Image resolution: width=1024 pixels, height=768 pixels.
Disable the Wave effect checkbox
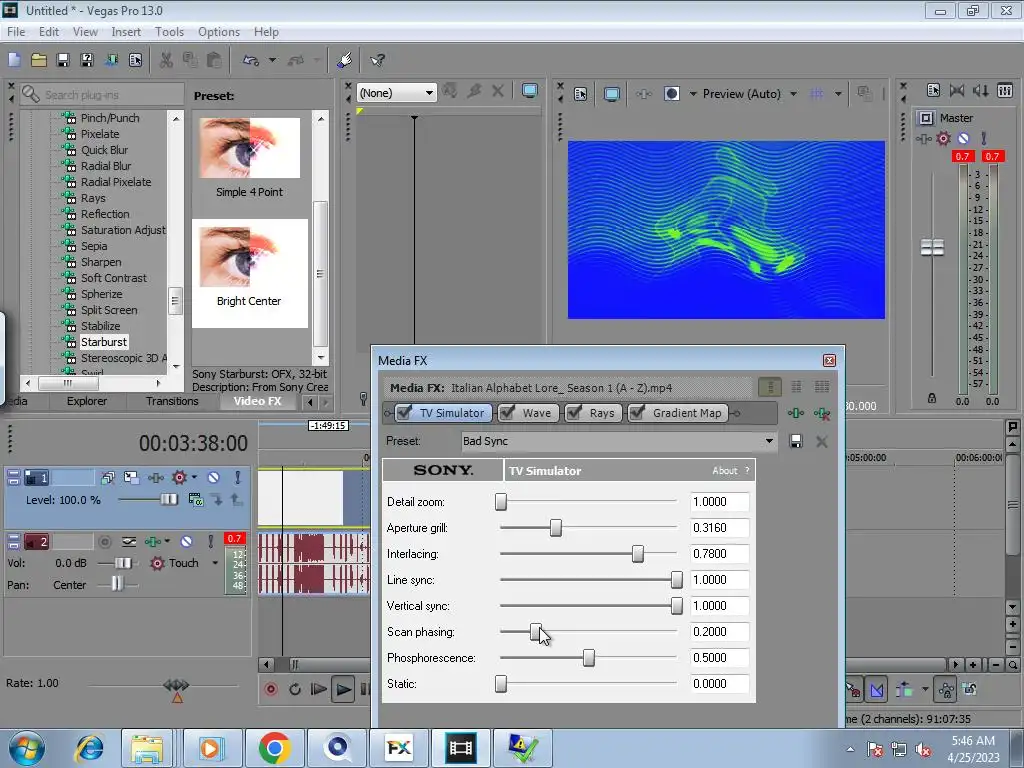coord(507,412)
